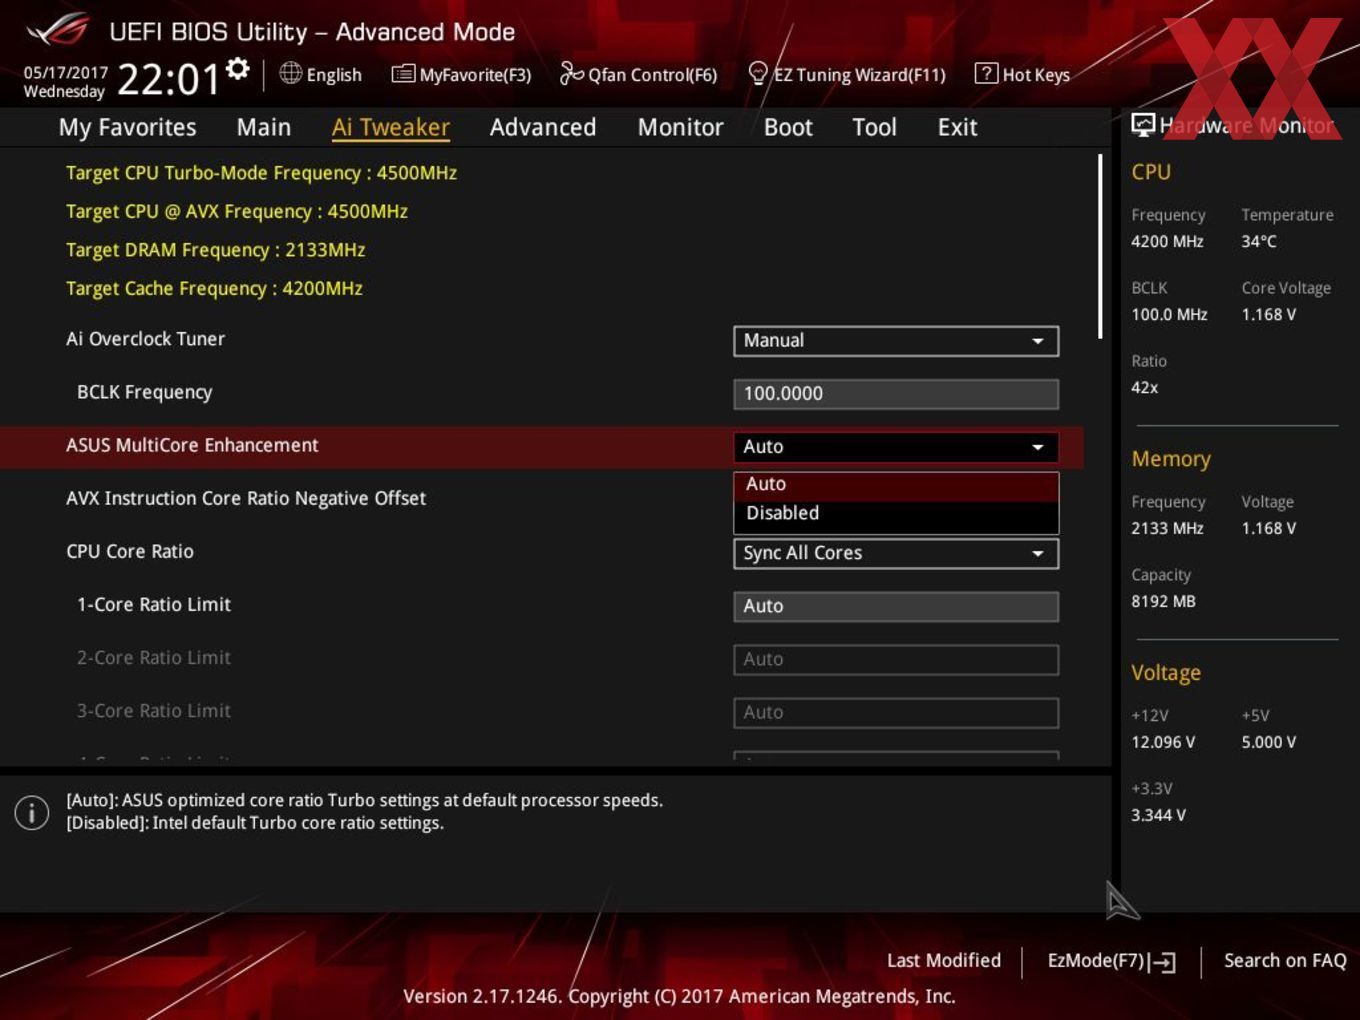Click CPU Temperature value 34°C
1360x1020 pixels.
(x=1259, y=241)
